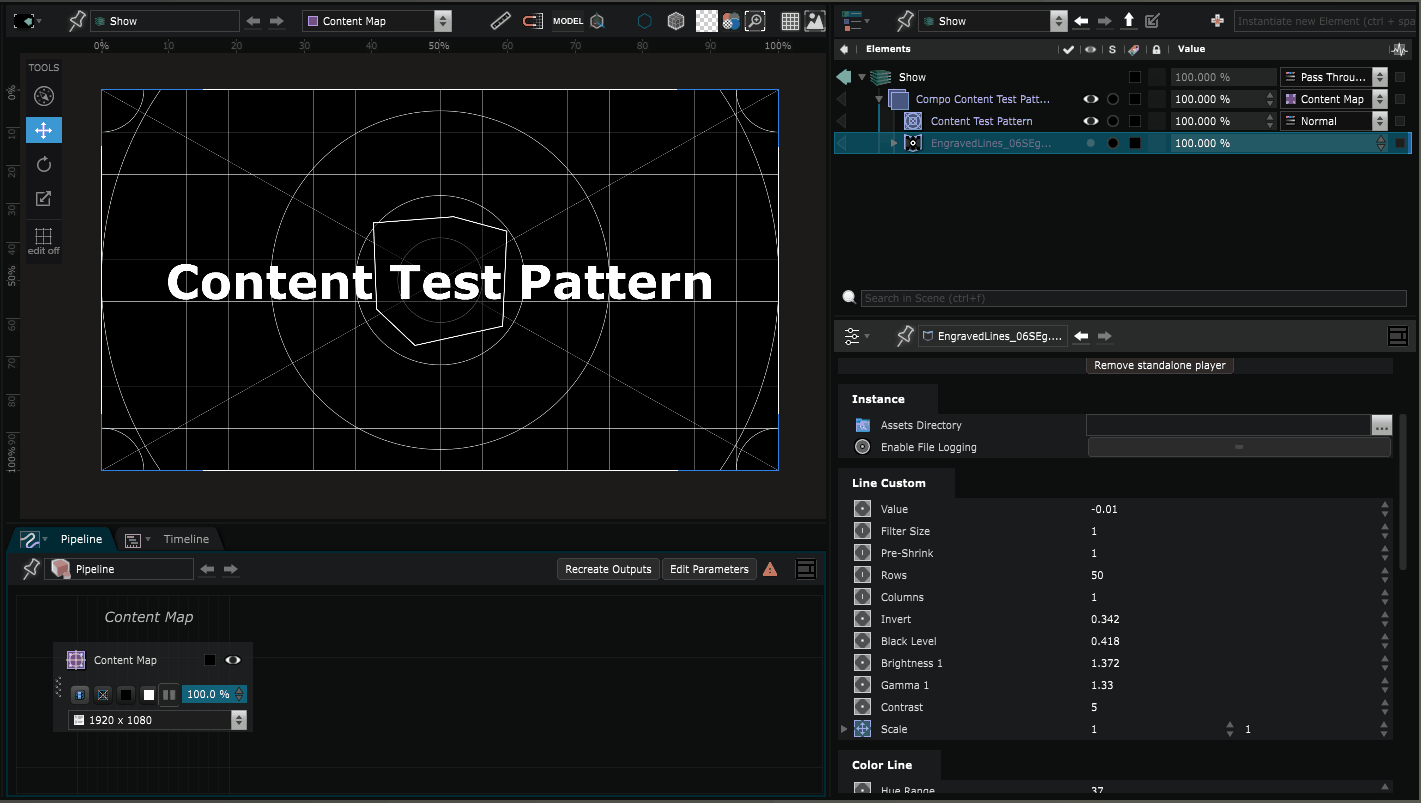The height and width of the screenshot is (803, 1421).
Task: Open the tree panel type menu
Action: 856,21
